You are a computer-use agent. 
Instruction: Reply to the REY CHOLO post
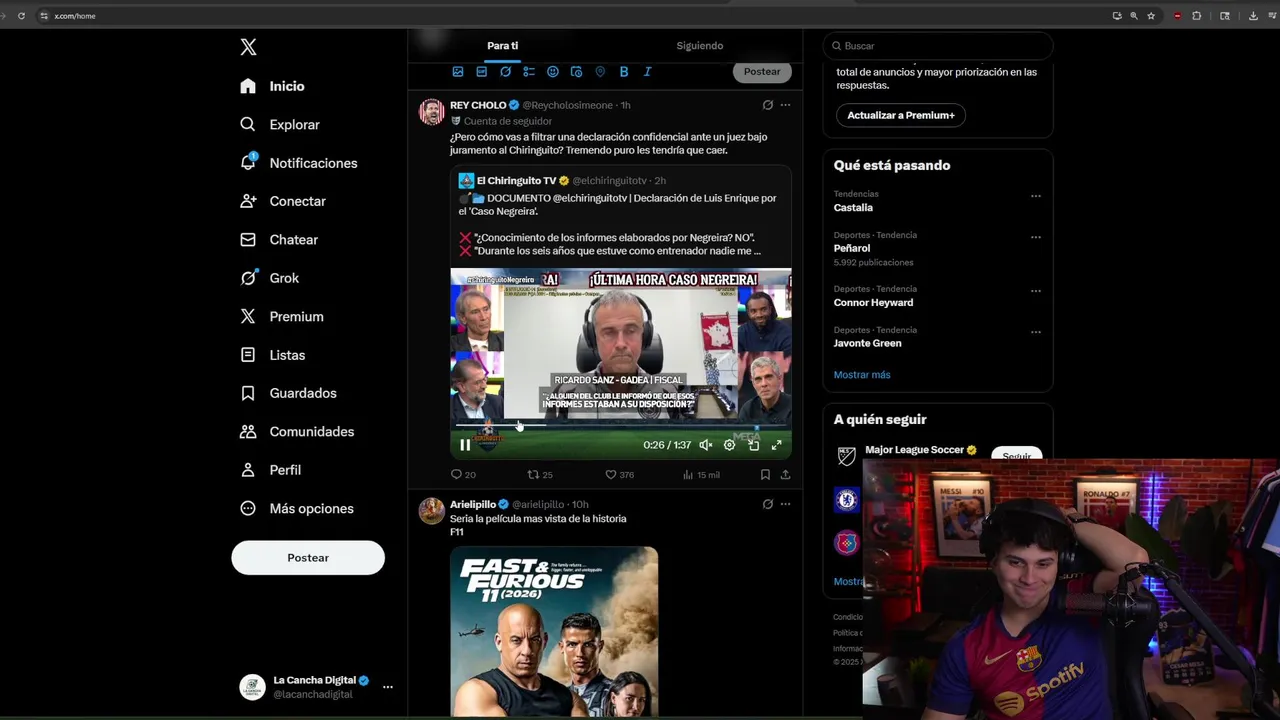click(463, 475)
